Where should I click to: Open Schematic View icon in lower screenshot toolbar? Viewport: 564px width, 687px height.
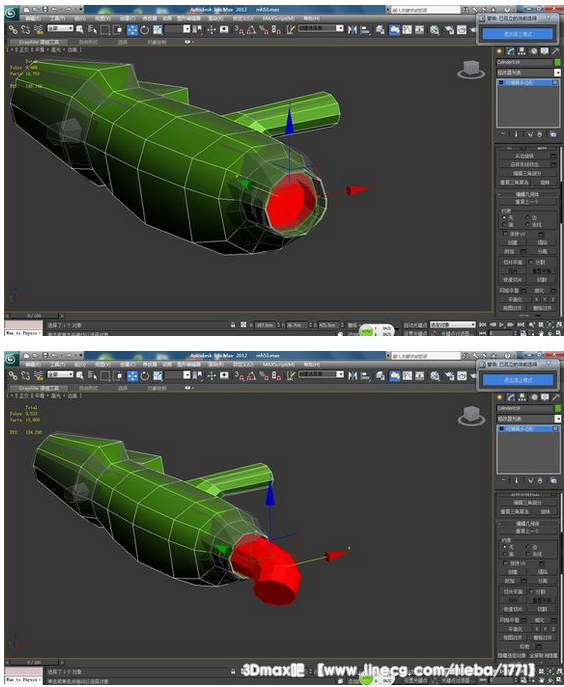420,375
